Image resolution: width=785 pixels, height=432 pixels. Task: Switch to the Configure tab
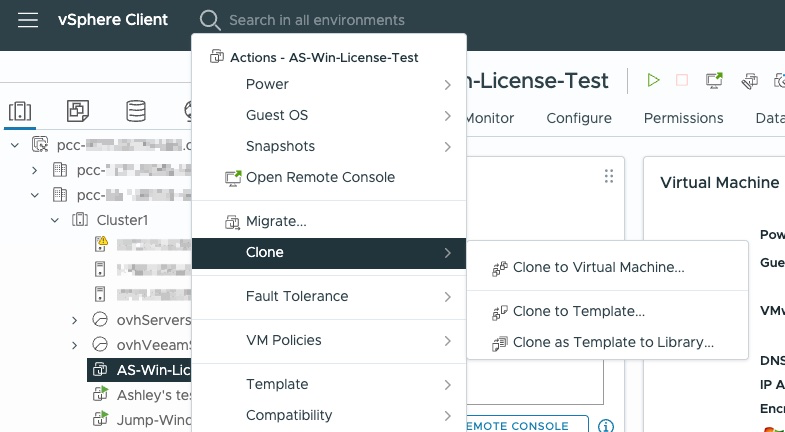(x=579, y=118)
